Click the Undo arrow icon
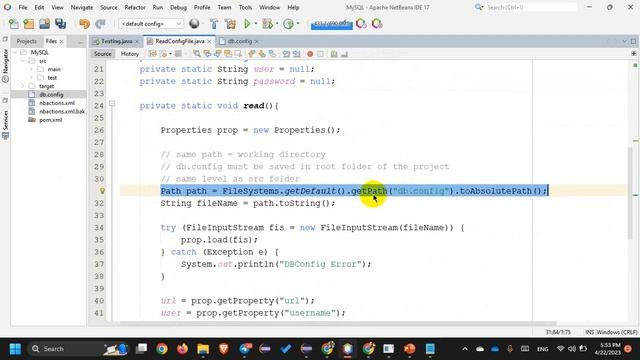This screenshot has width=640, height=360. (84, 24)
